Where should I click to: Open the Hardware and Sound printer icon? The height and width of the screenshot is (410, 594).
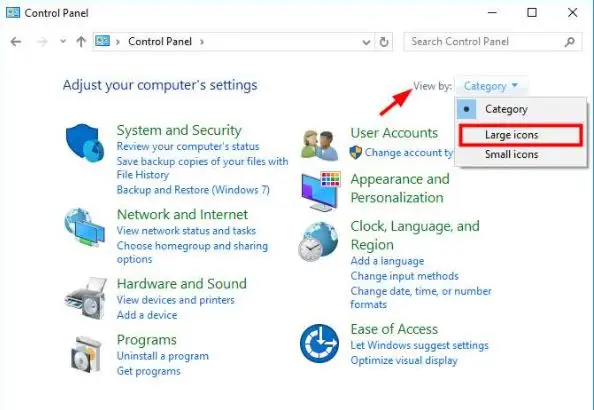85,298
